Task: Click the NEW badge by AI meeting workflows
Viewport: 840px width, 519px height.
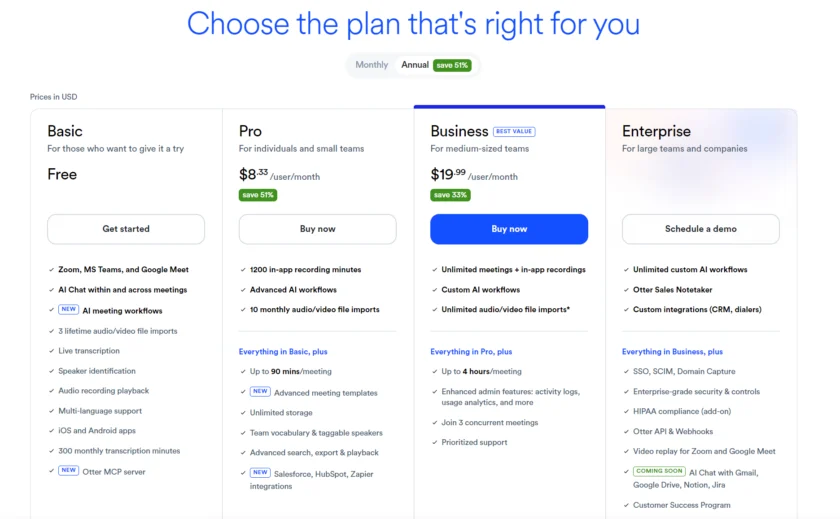Action: click(68, 310)
